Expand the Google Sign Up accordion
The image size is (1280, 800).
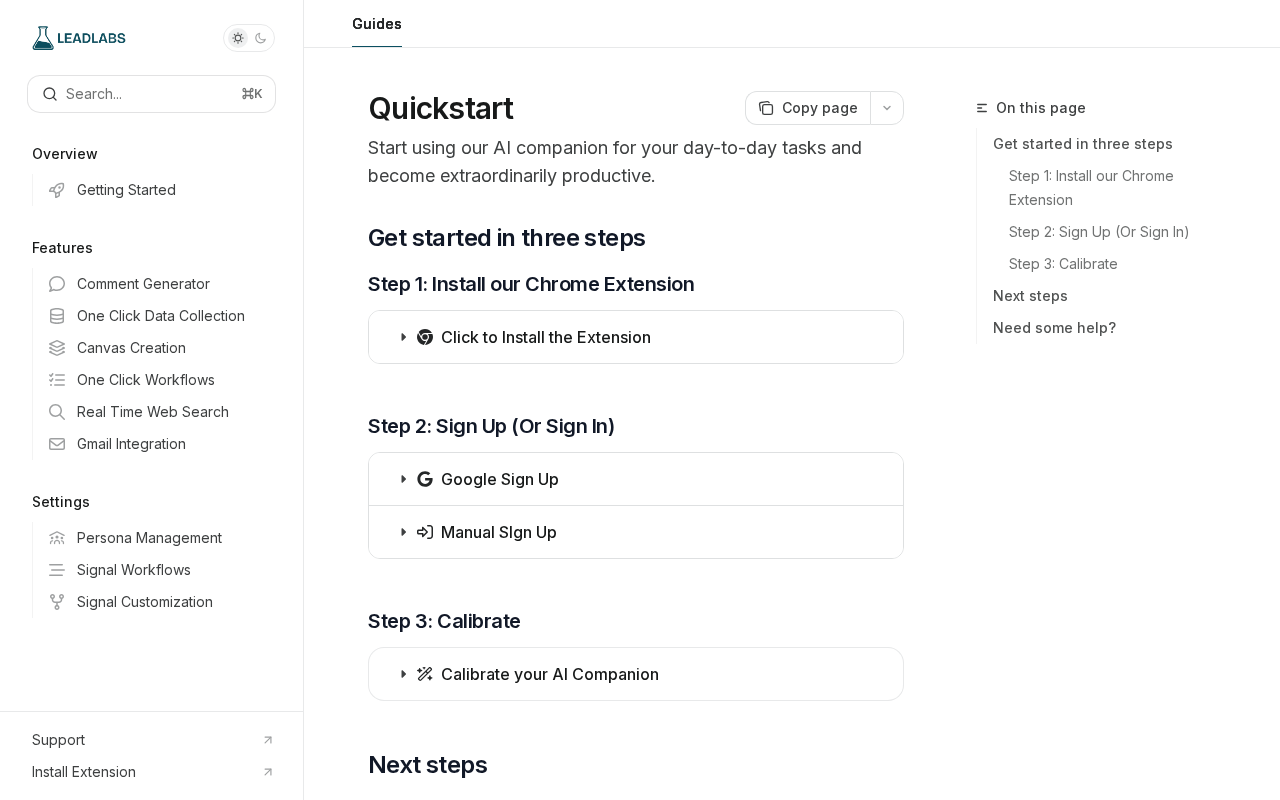499,479
